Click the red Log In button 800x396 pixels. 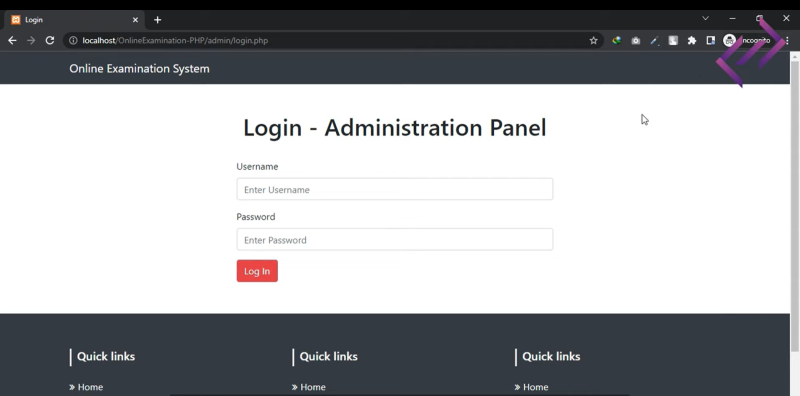coord(257,271)
